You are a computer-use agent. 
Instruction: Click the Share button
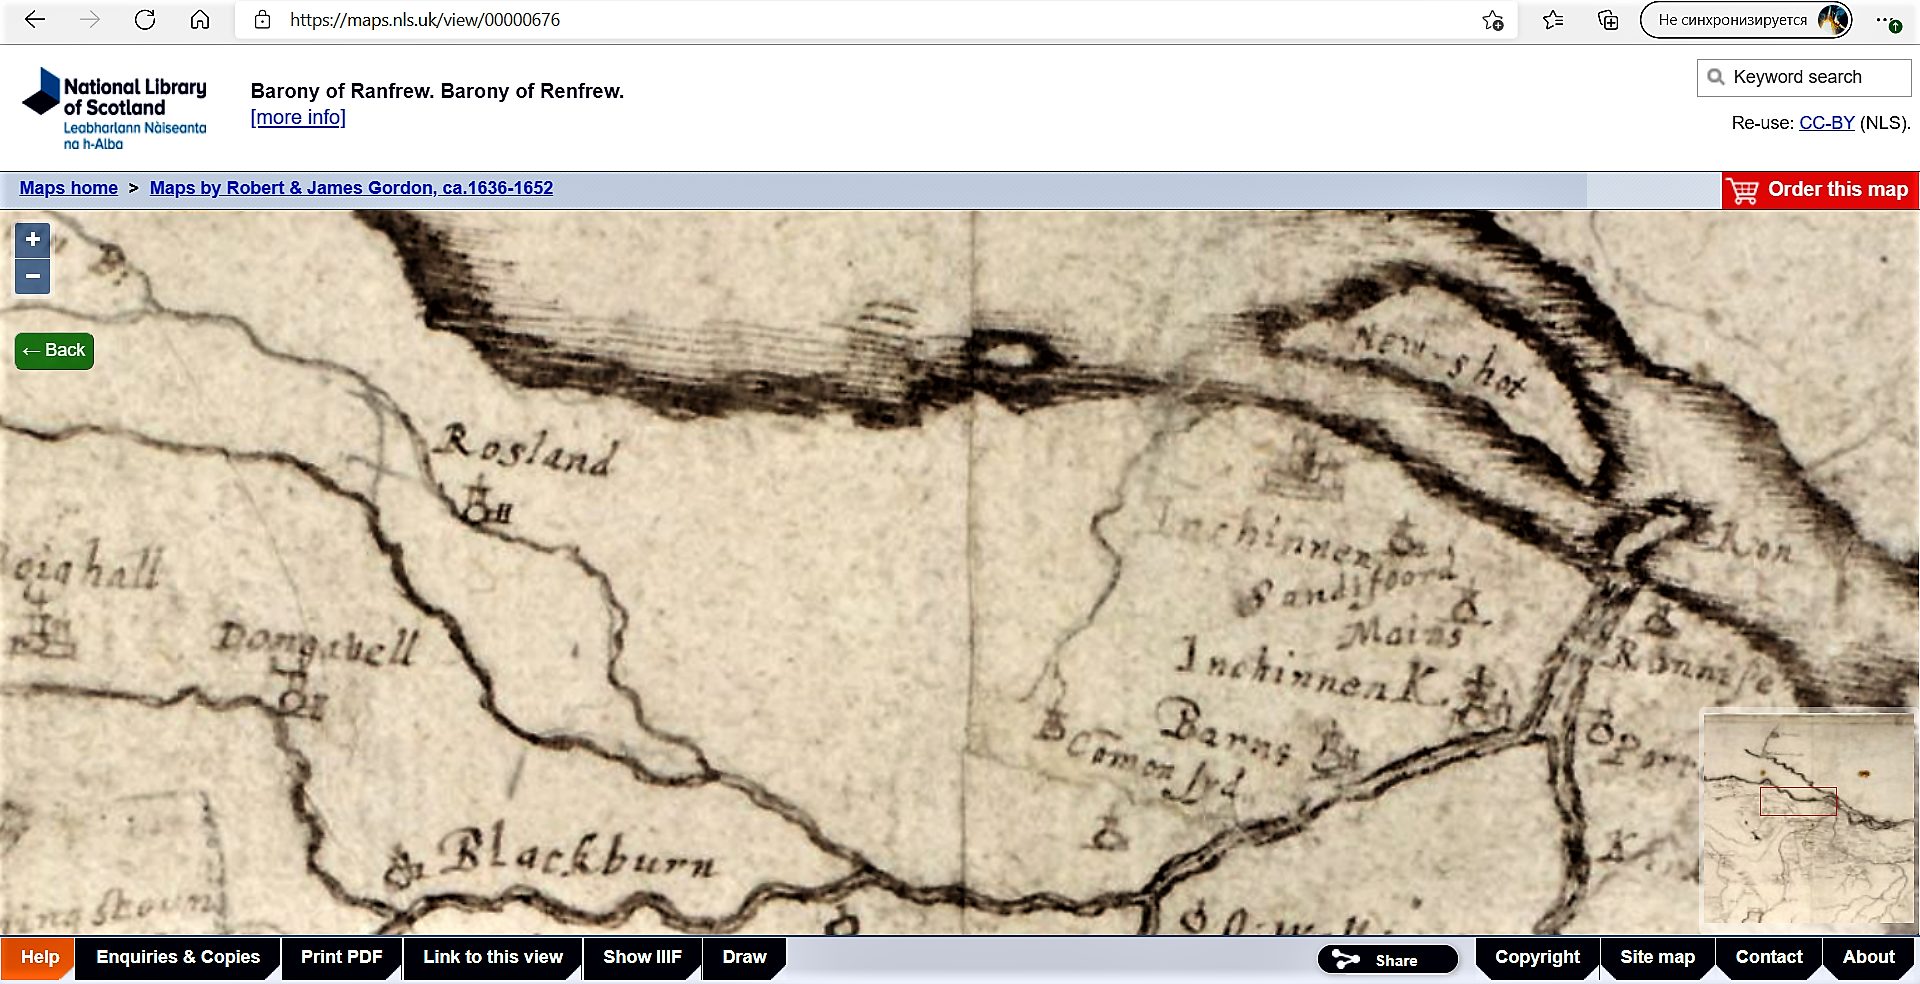coord(1387,960)
